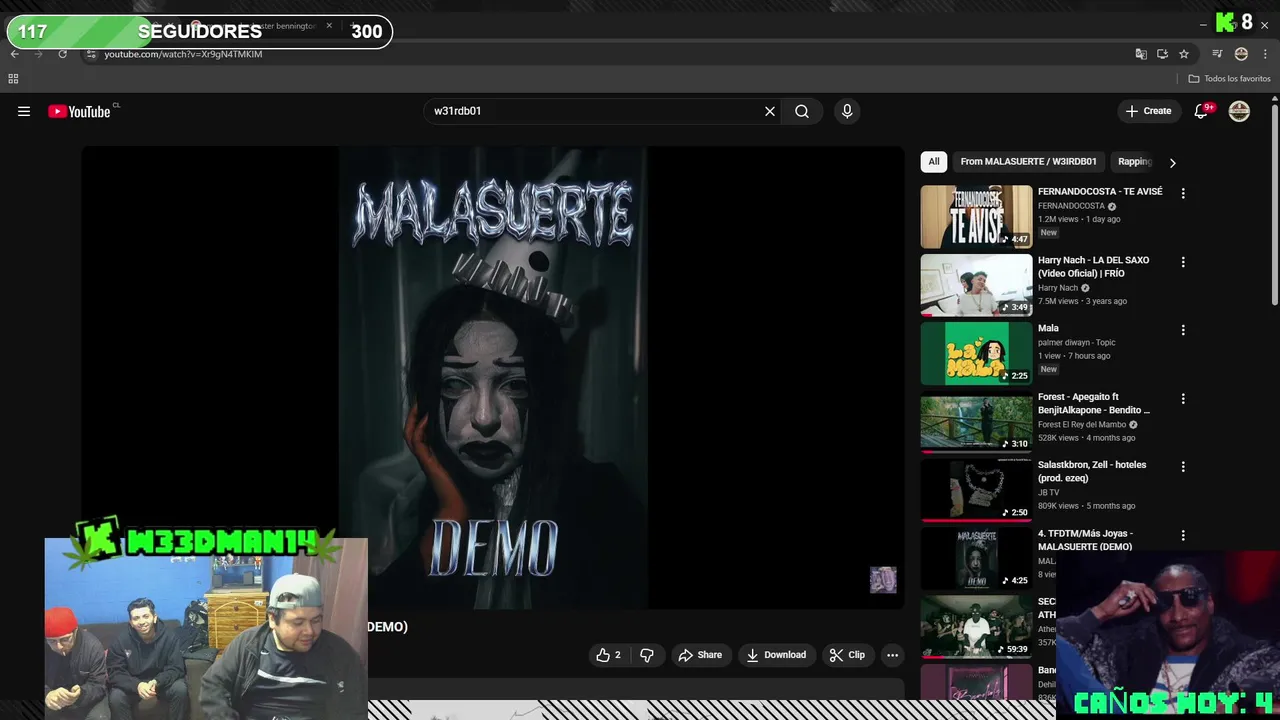Close the browser tab
Viewport: 1280px width, 720px height.
329,26
